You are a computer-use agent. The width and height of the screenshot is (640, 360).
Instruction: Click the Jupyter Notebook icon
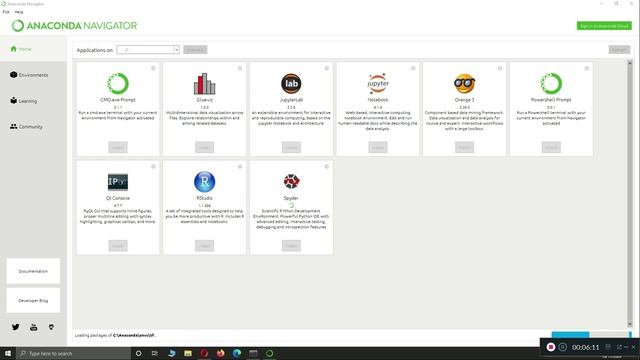(x=378, y=83)
